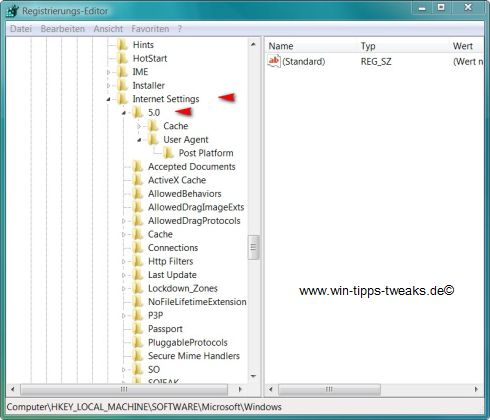
Task: Select the Post Platform folder icon
Action: click(168, 153)
